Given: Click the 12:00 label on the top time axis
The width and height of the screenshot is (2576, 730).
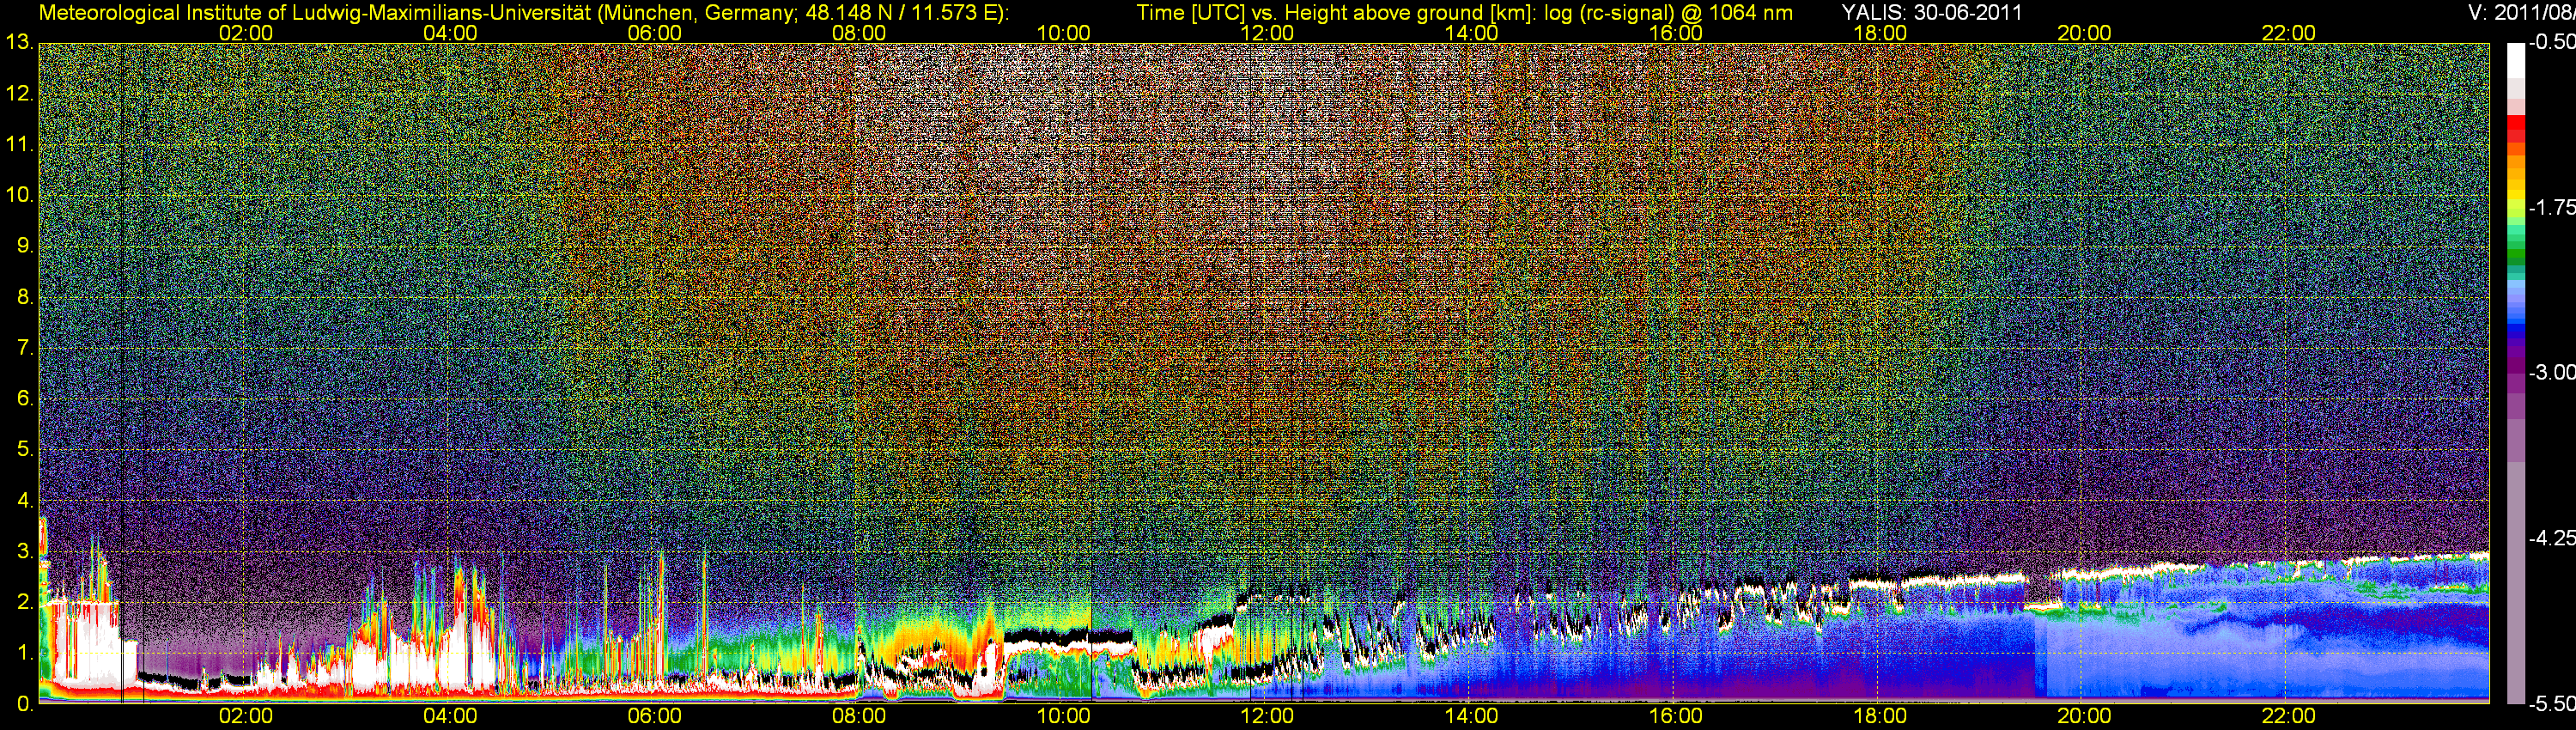Looking at the screenshot, I should click(1267, 33).
